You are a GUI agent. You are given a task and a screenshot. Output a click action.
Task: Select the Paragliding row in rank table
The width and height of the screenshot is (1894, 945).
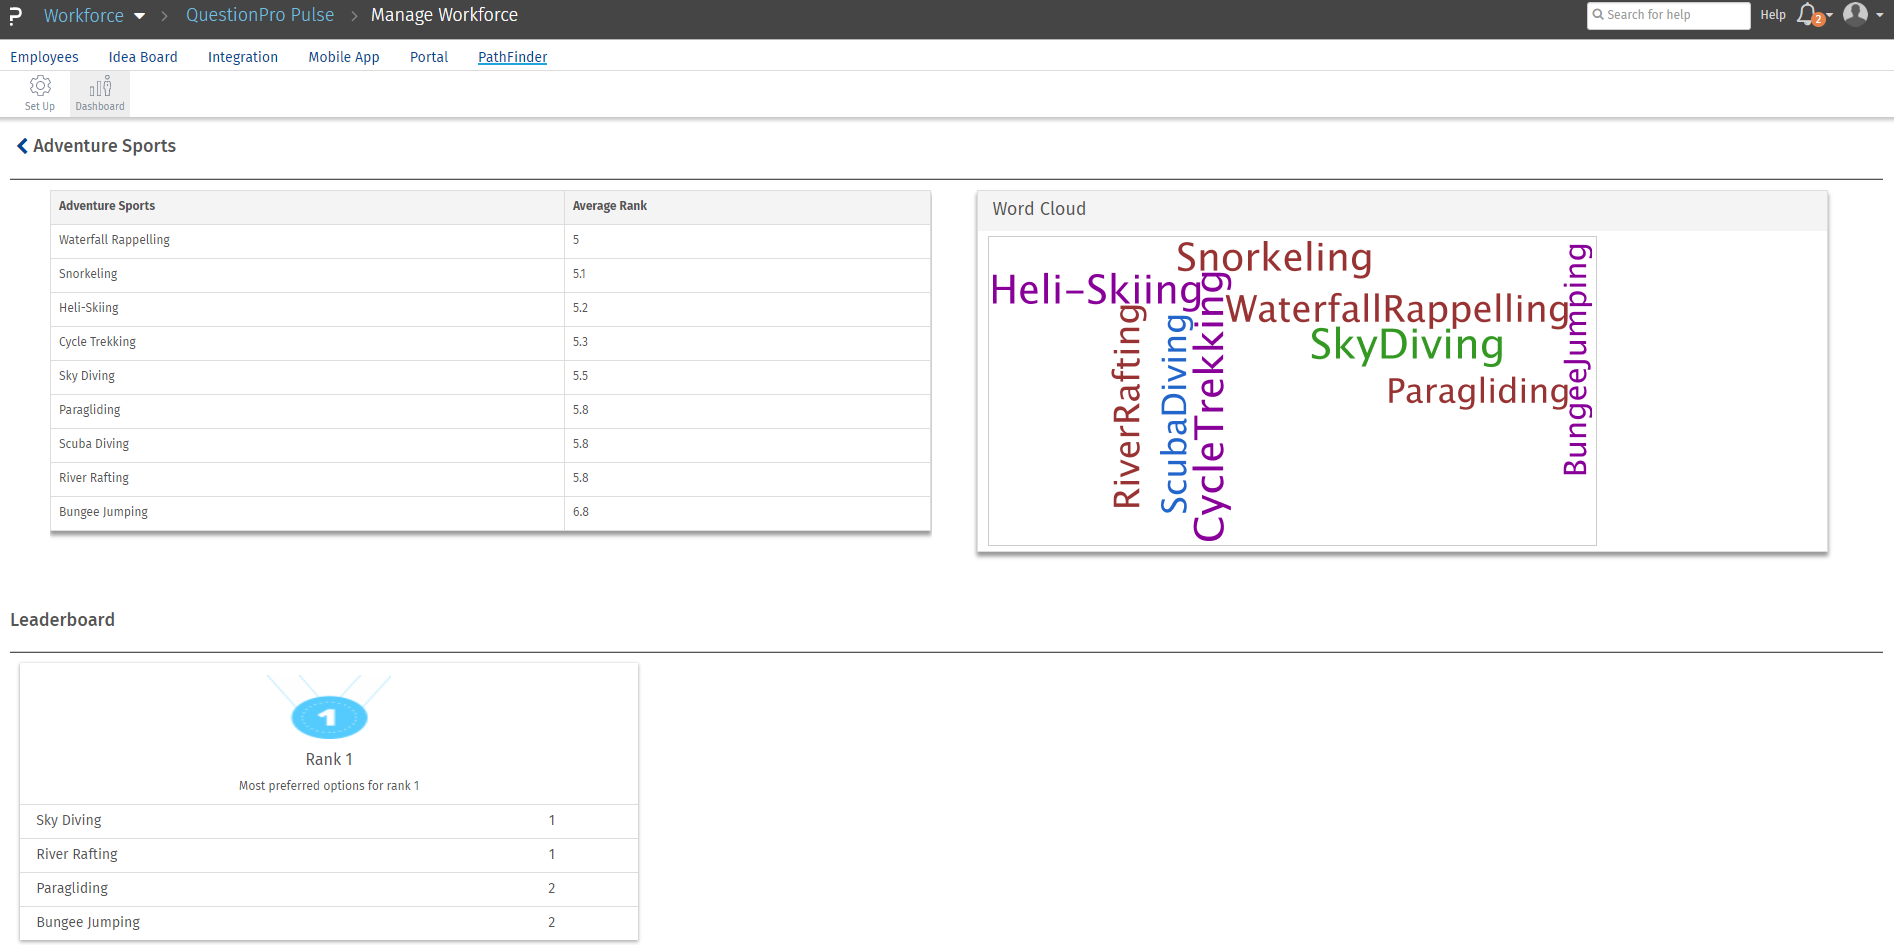pos(491,411)
